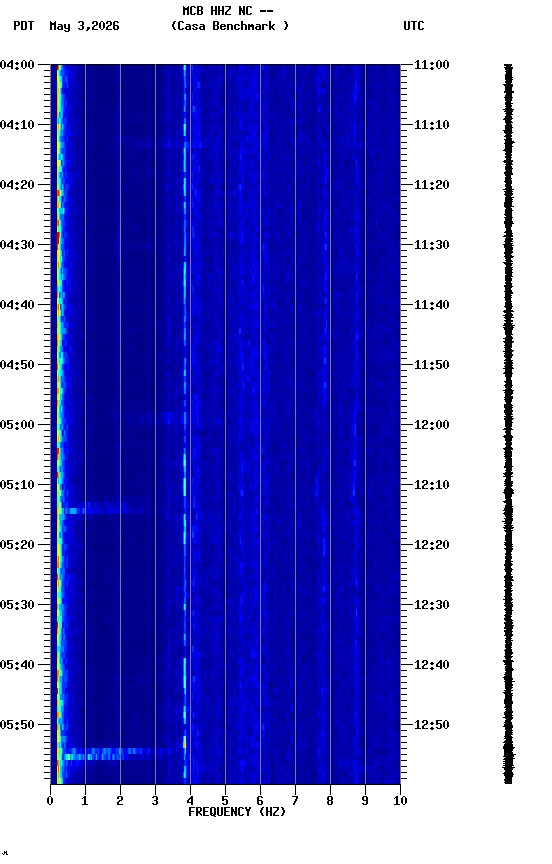
Task: Click the frequency axis tick '8'
Action: (330, 801)
